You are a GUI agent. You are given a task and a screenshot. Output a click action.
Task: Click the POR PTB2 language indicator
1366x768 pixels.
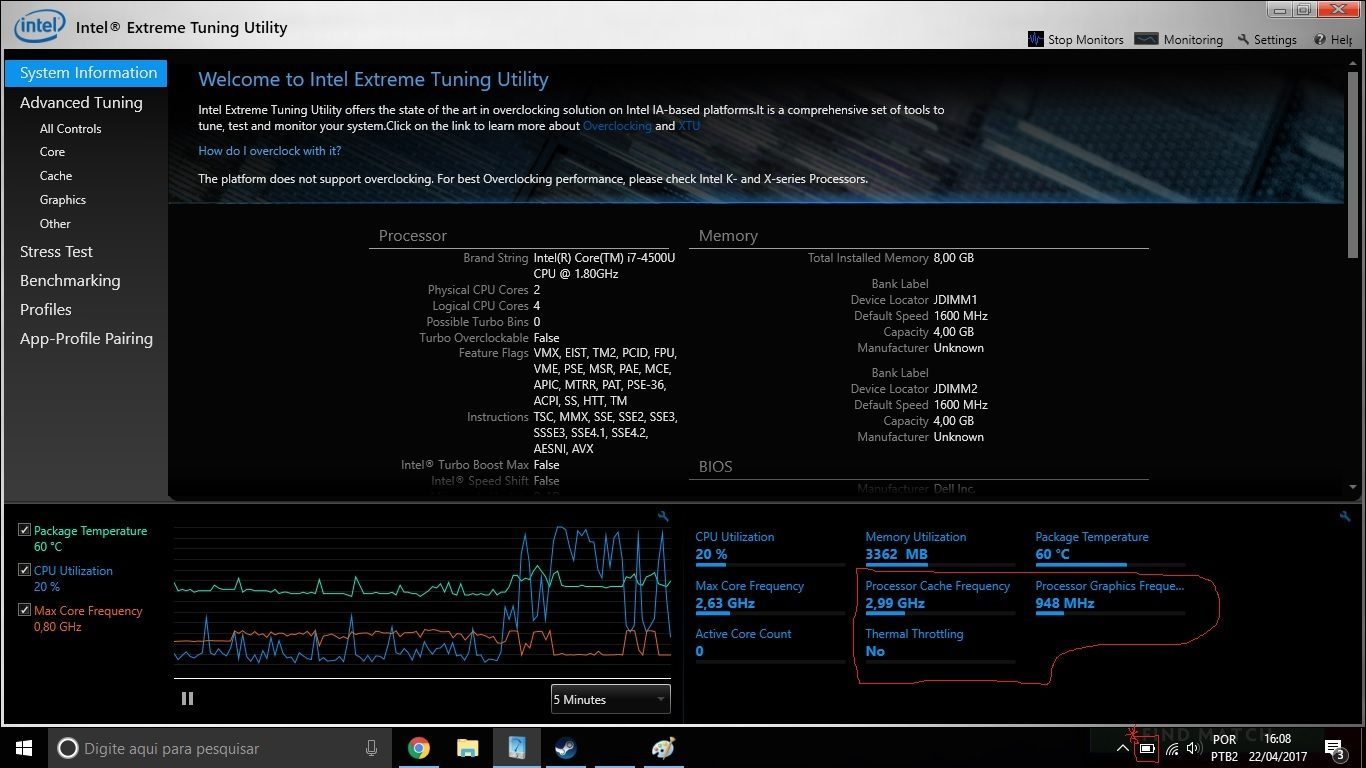point(1224,748)
